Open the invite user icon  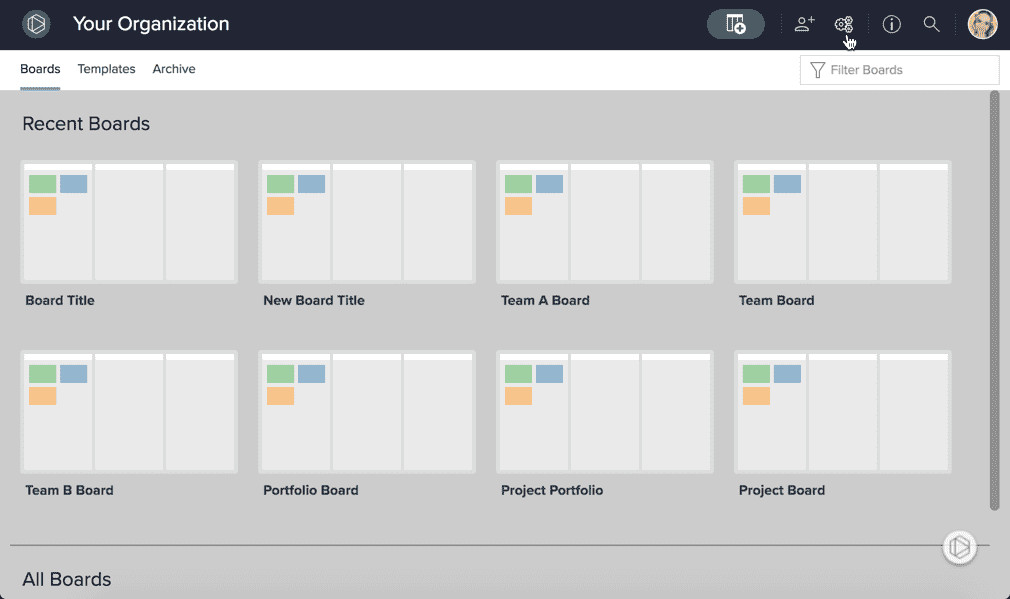tap(805, 24)
